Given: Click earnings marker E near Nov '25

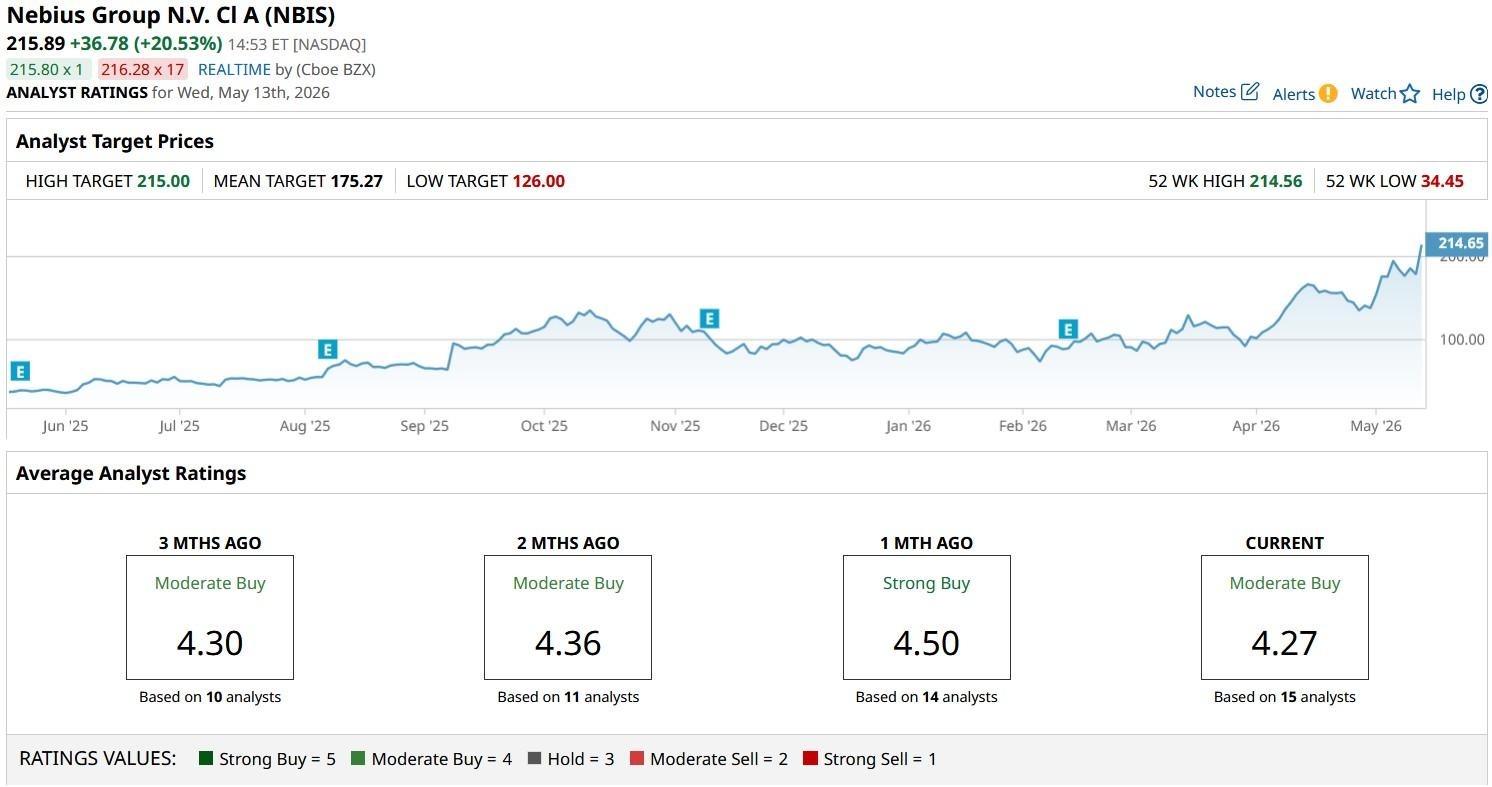Looking at the screenshot, I should pos(709,319).
